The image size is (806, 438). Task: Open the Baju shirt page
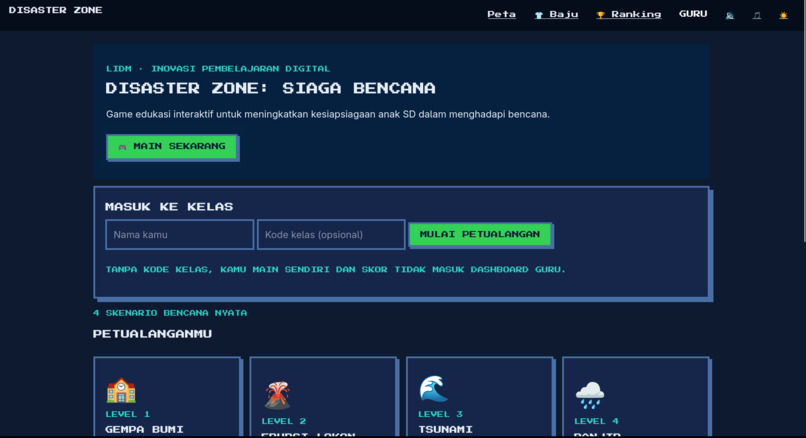pyautogui.click(x=556, y=14)
